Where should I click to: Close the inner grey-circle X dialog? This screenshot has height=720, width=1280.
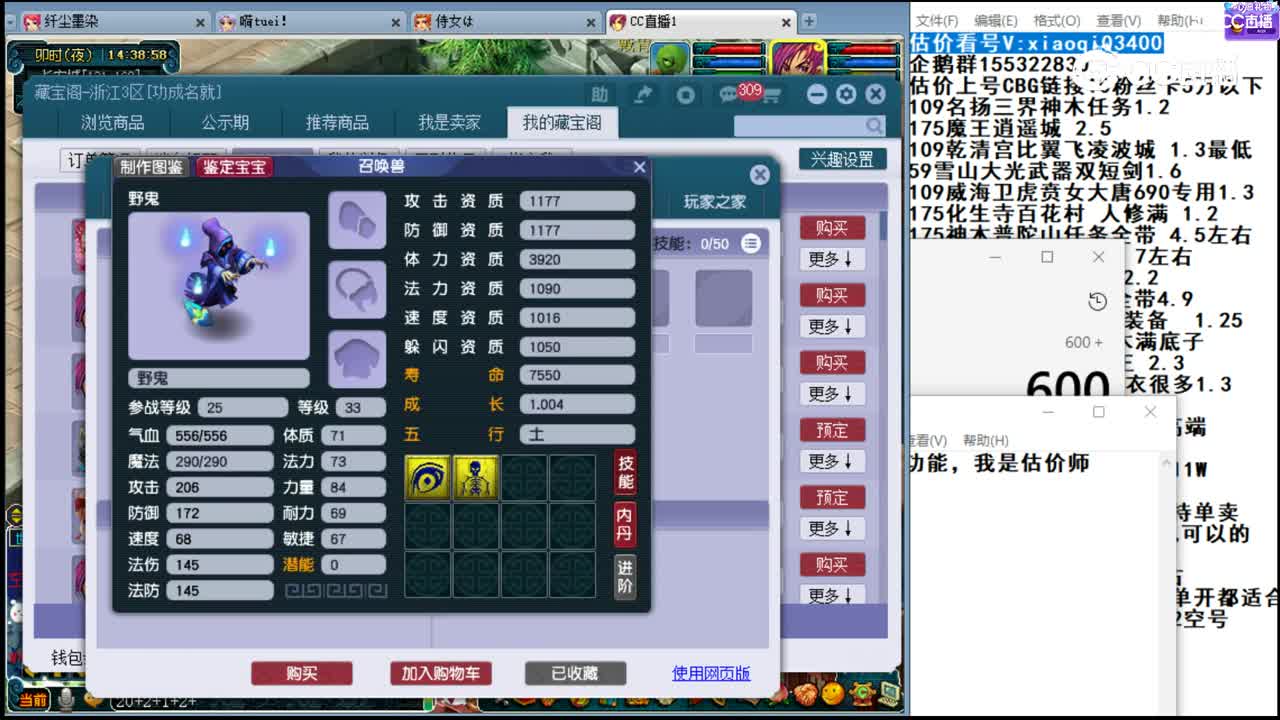pyautogui.click(x=760, y=175)
